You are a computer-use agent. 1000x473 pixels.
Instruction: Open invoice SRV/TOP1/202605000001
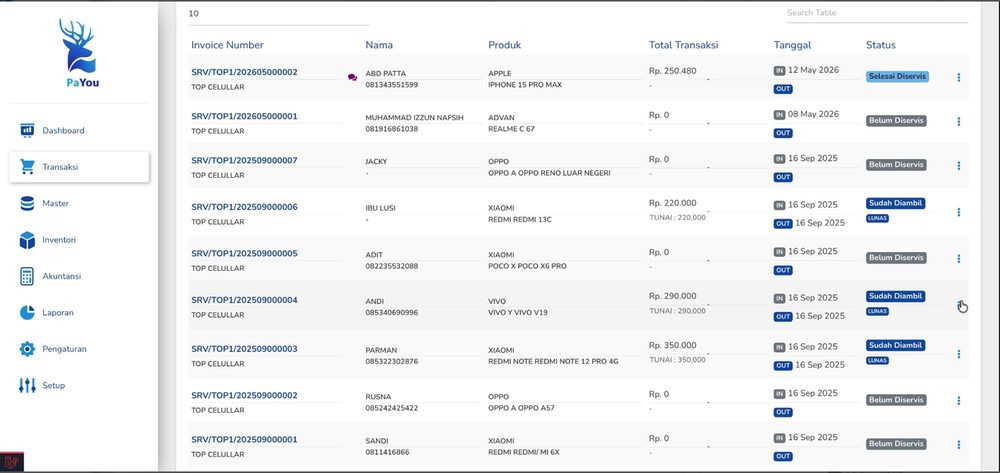(x=244, y=117)
